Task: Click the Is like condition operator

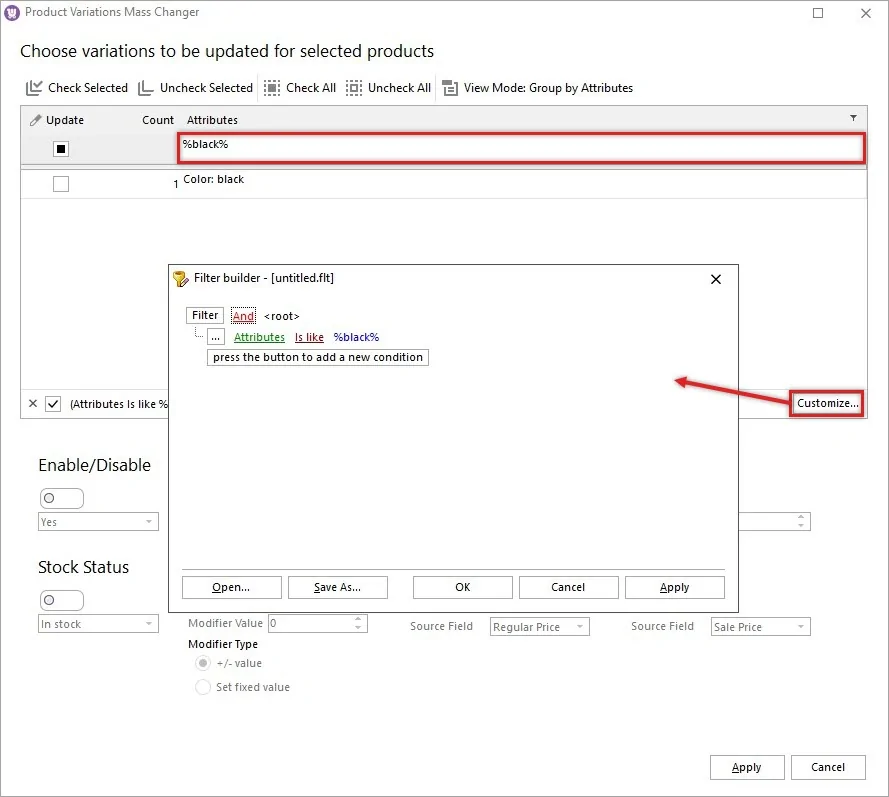Action: coord(308,336)
